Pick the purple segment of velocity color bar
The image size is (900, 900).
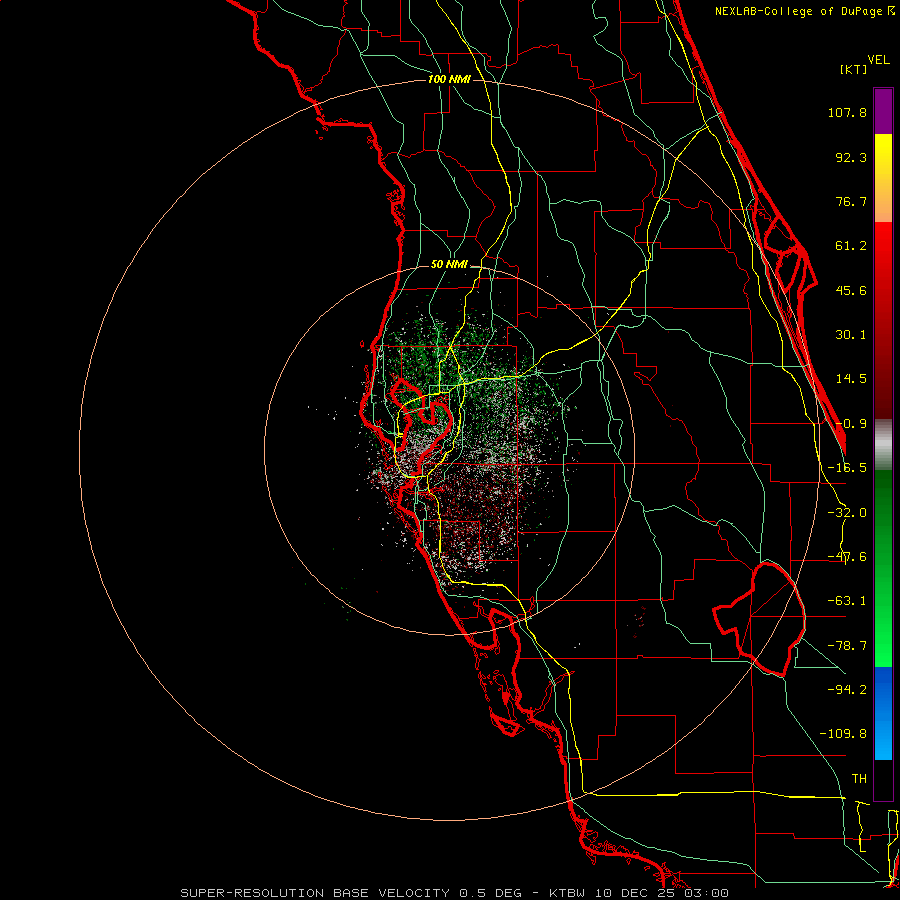[883, 112]
